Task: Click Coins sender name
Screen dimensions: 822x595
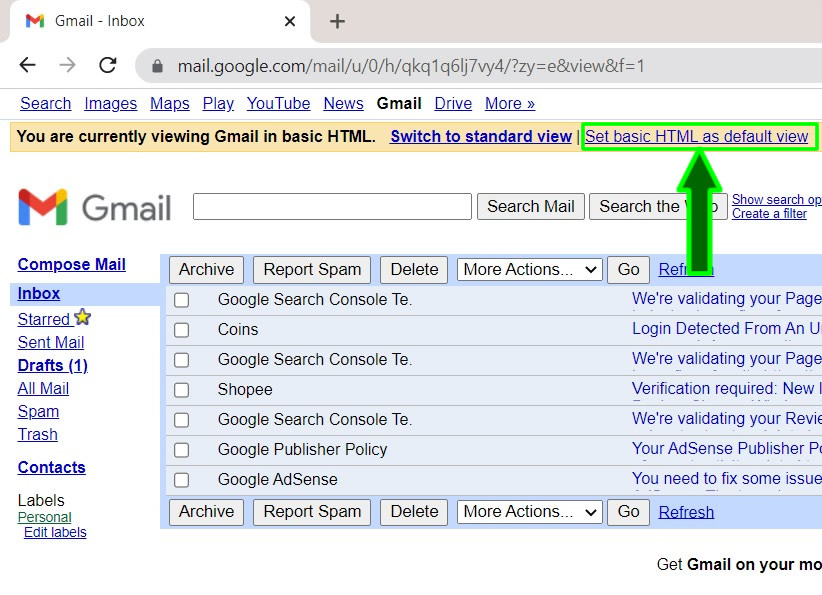Action: click(238, 330)
